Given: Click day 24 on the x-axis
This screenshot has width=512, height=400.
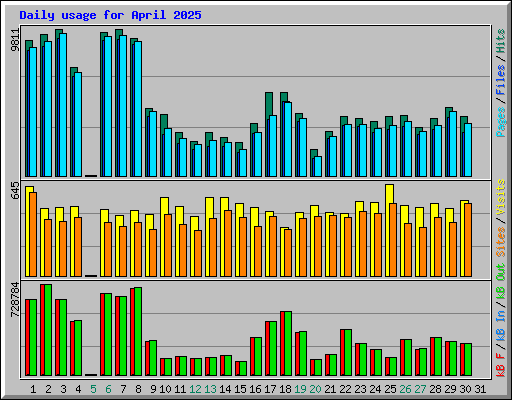Looking at the screenshot, I should (375, 389).
